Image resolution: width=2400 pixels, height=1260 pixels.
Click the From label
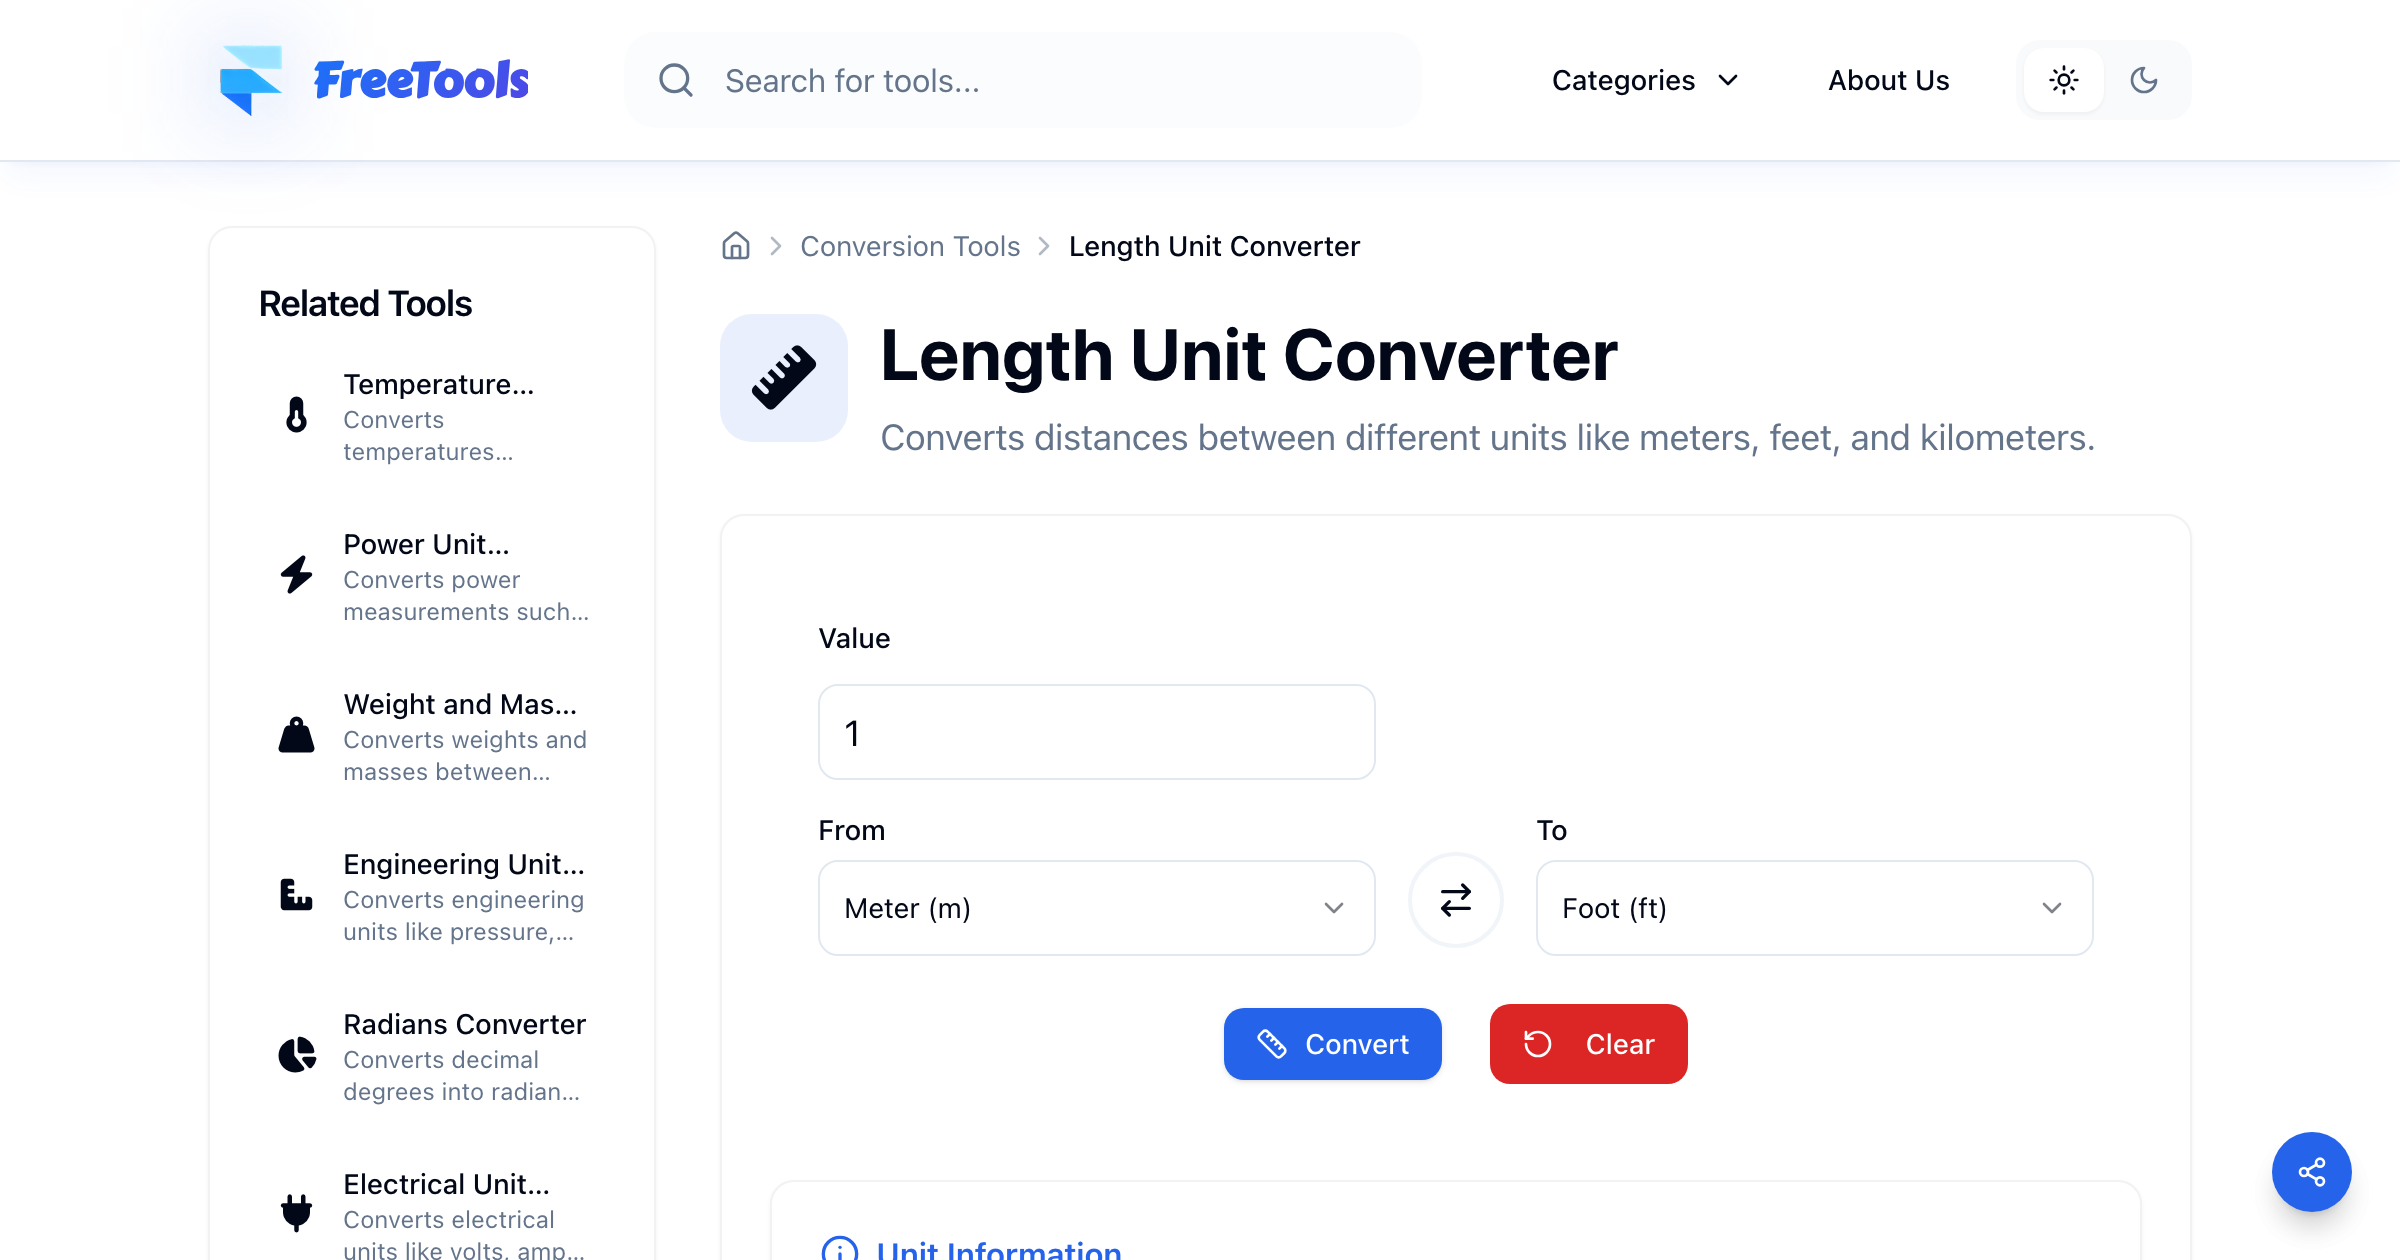click(852, 830)
